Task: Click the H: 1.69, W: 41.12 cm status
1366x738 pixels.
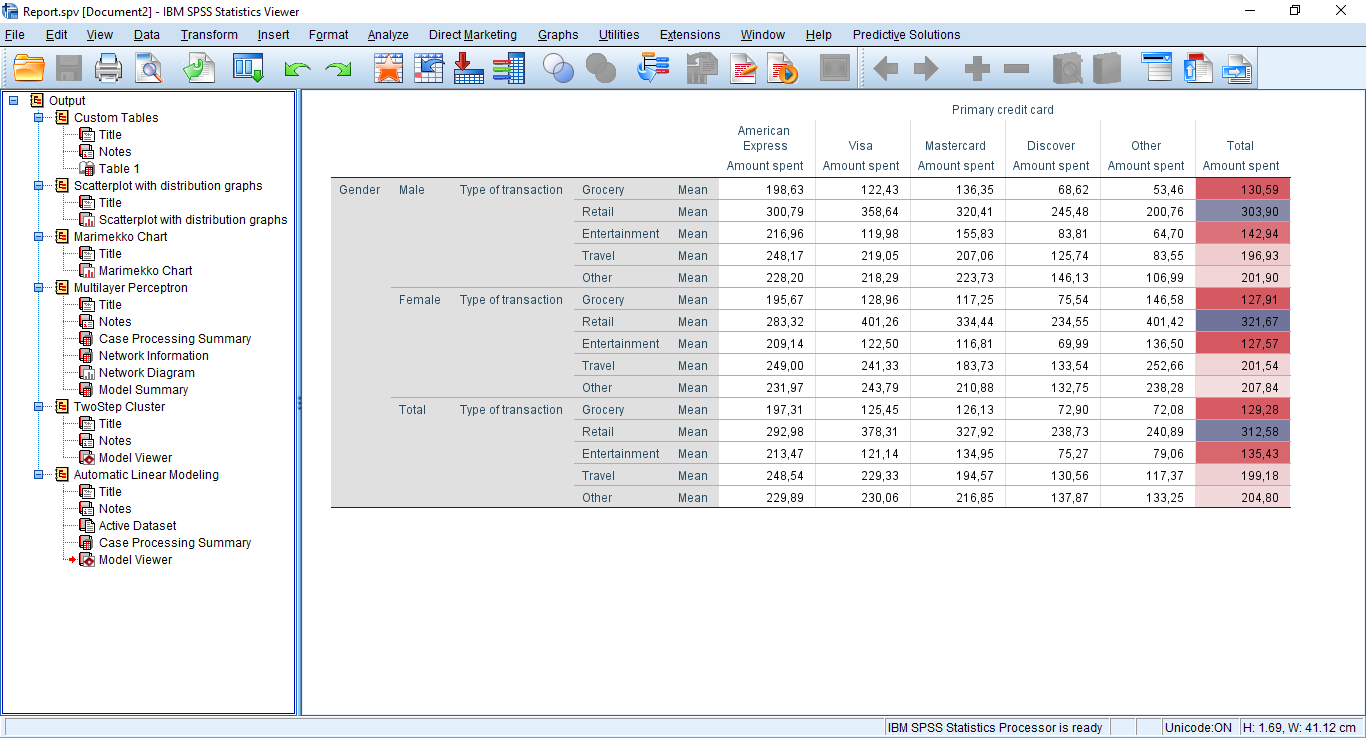Action: coord(1300,727)
